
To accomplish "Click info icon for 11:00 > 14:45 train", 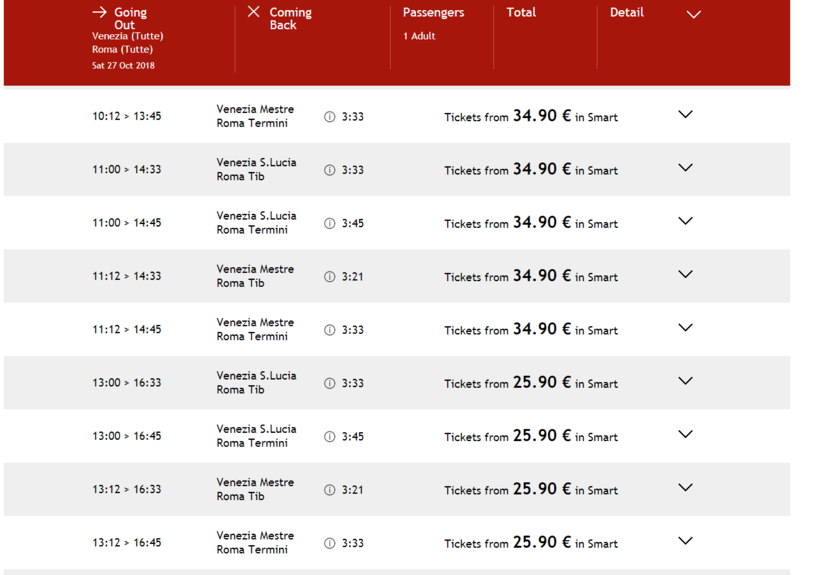I will 330,223.
